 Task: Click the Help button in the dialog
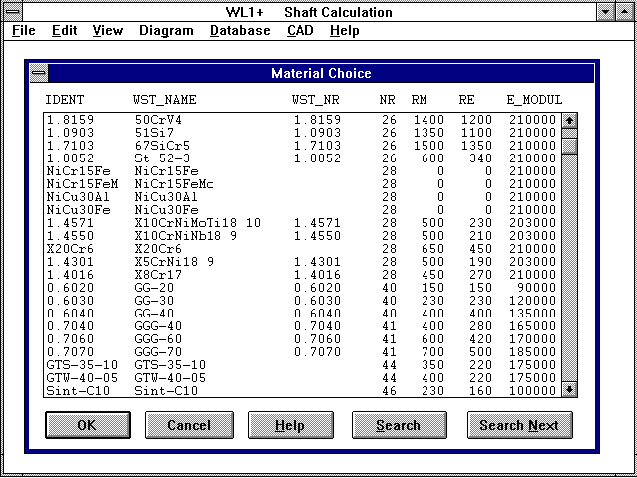[290, 425]
